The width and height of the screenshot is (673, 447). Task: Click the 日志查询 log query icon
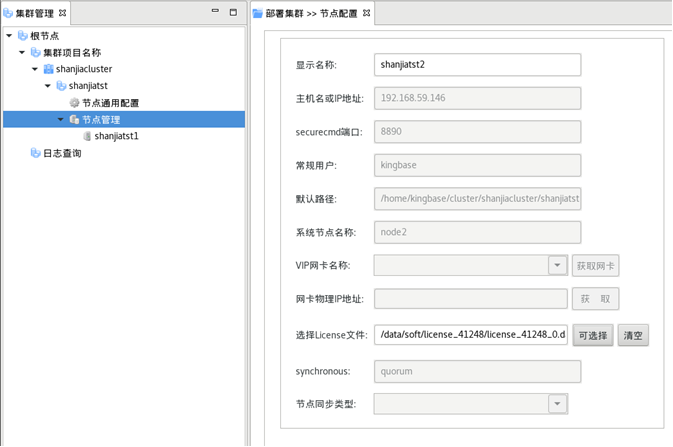pyautogui.click(x=35, y=153)
